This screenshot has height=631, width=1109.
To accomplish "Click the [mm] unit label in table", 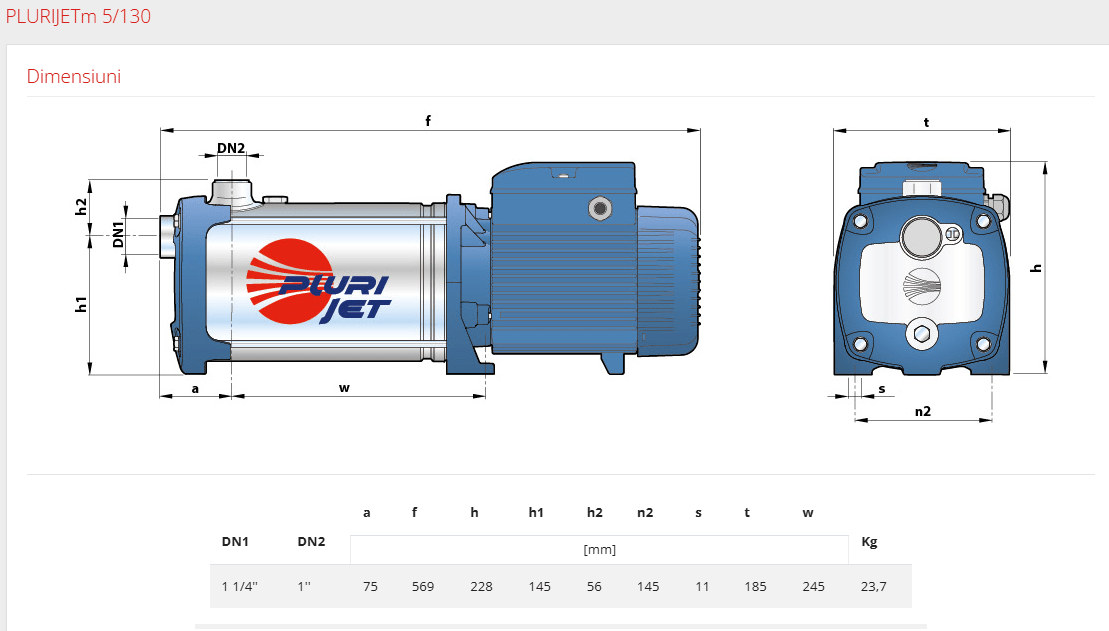I will pyautogui.click(x=599, y=549).
